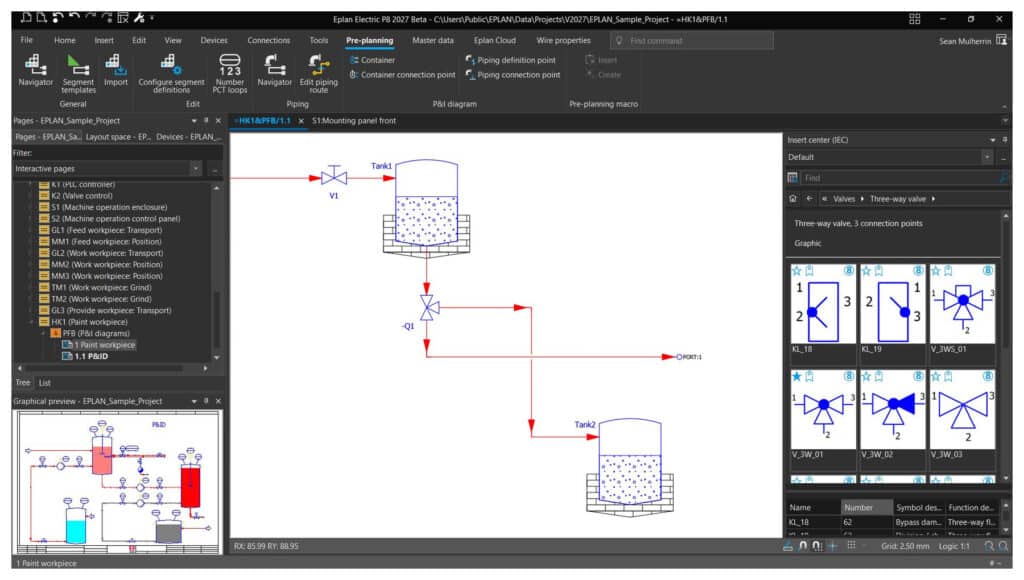Sort by the Number column header

pyautogui.click(x=866, y=508)
